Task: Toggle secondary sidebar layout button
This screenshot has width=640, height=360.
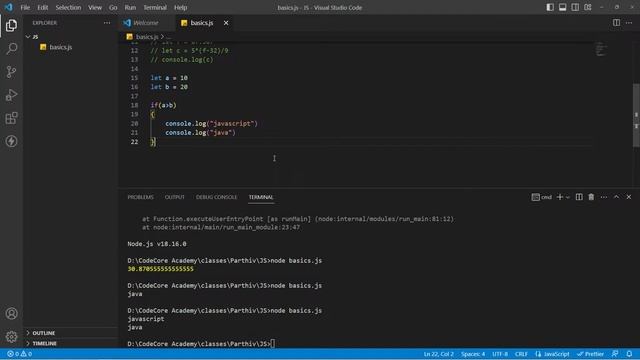Action: click(x=575, y=7)
